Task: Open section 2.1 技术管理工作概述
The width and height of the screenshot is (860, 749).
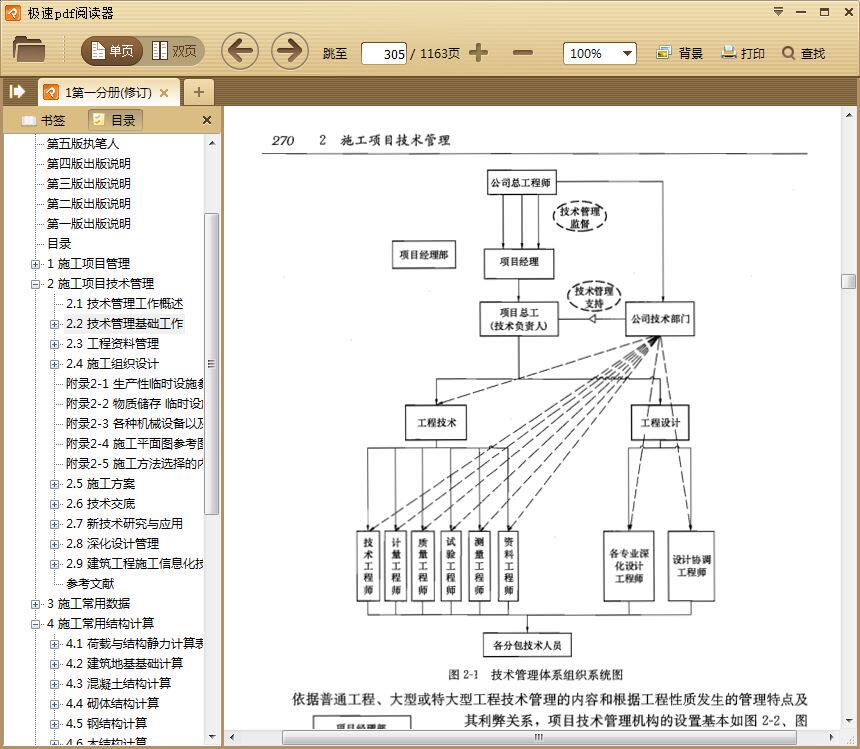Action: [x=125, y=304]
